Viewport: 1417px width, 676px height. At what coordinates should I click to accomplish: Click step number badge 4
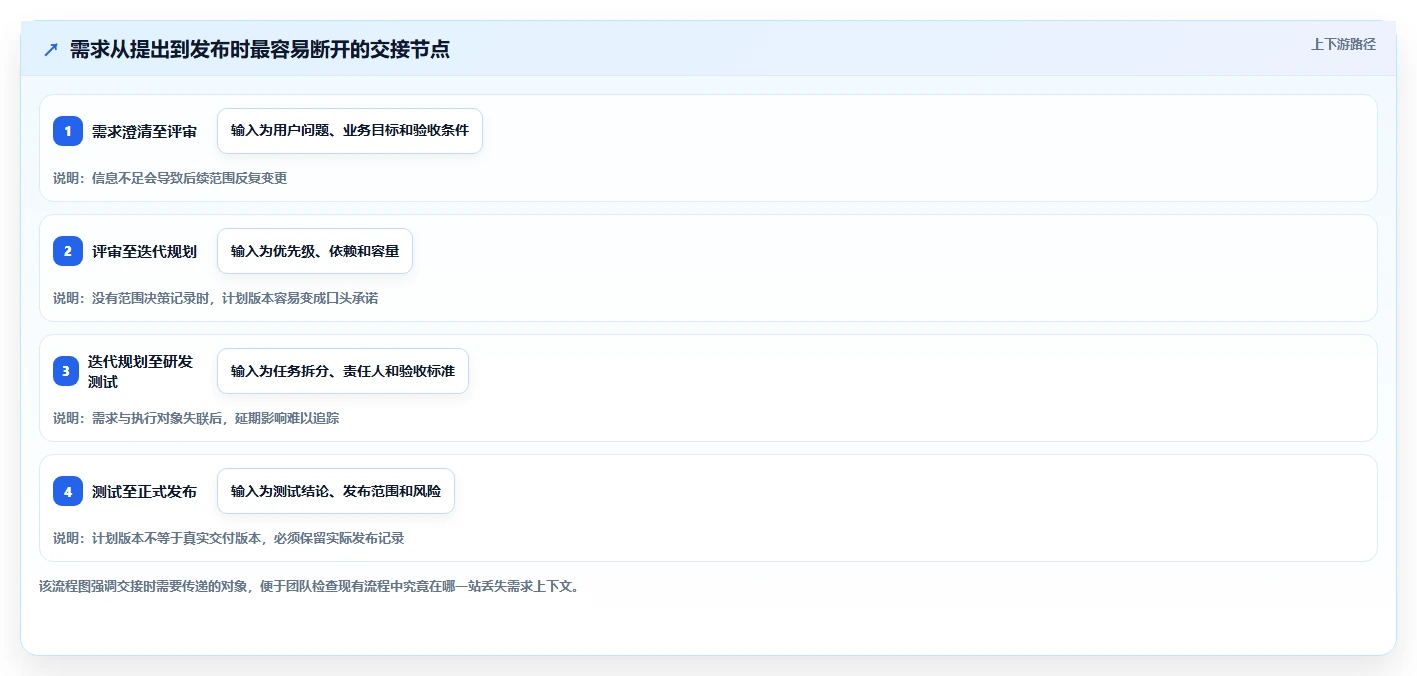coord(68,491)
